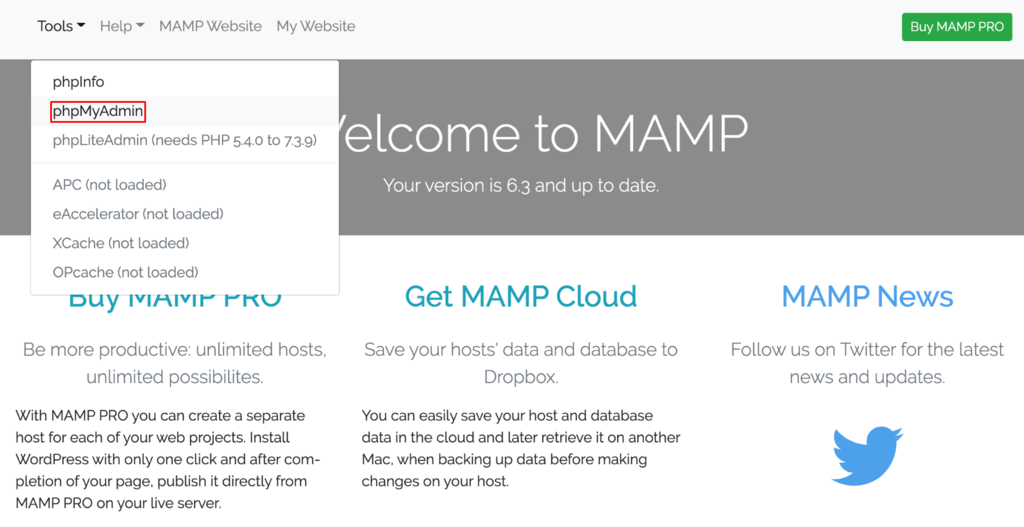The width and height of the screenshot is (1024, 527).
Task: Expand the Help dropdown menu
Action: coord(122,26)
